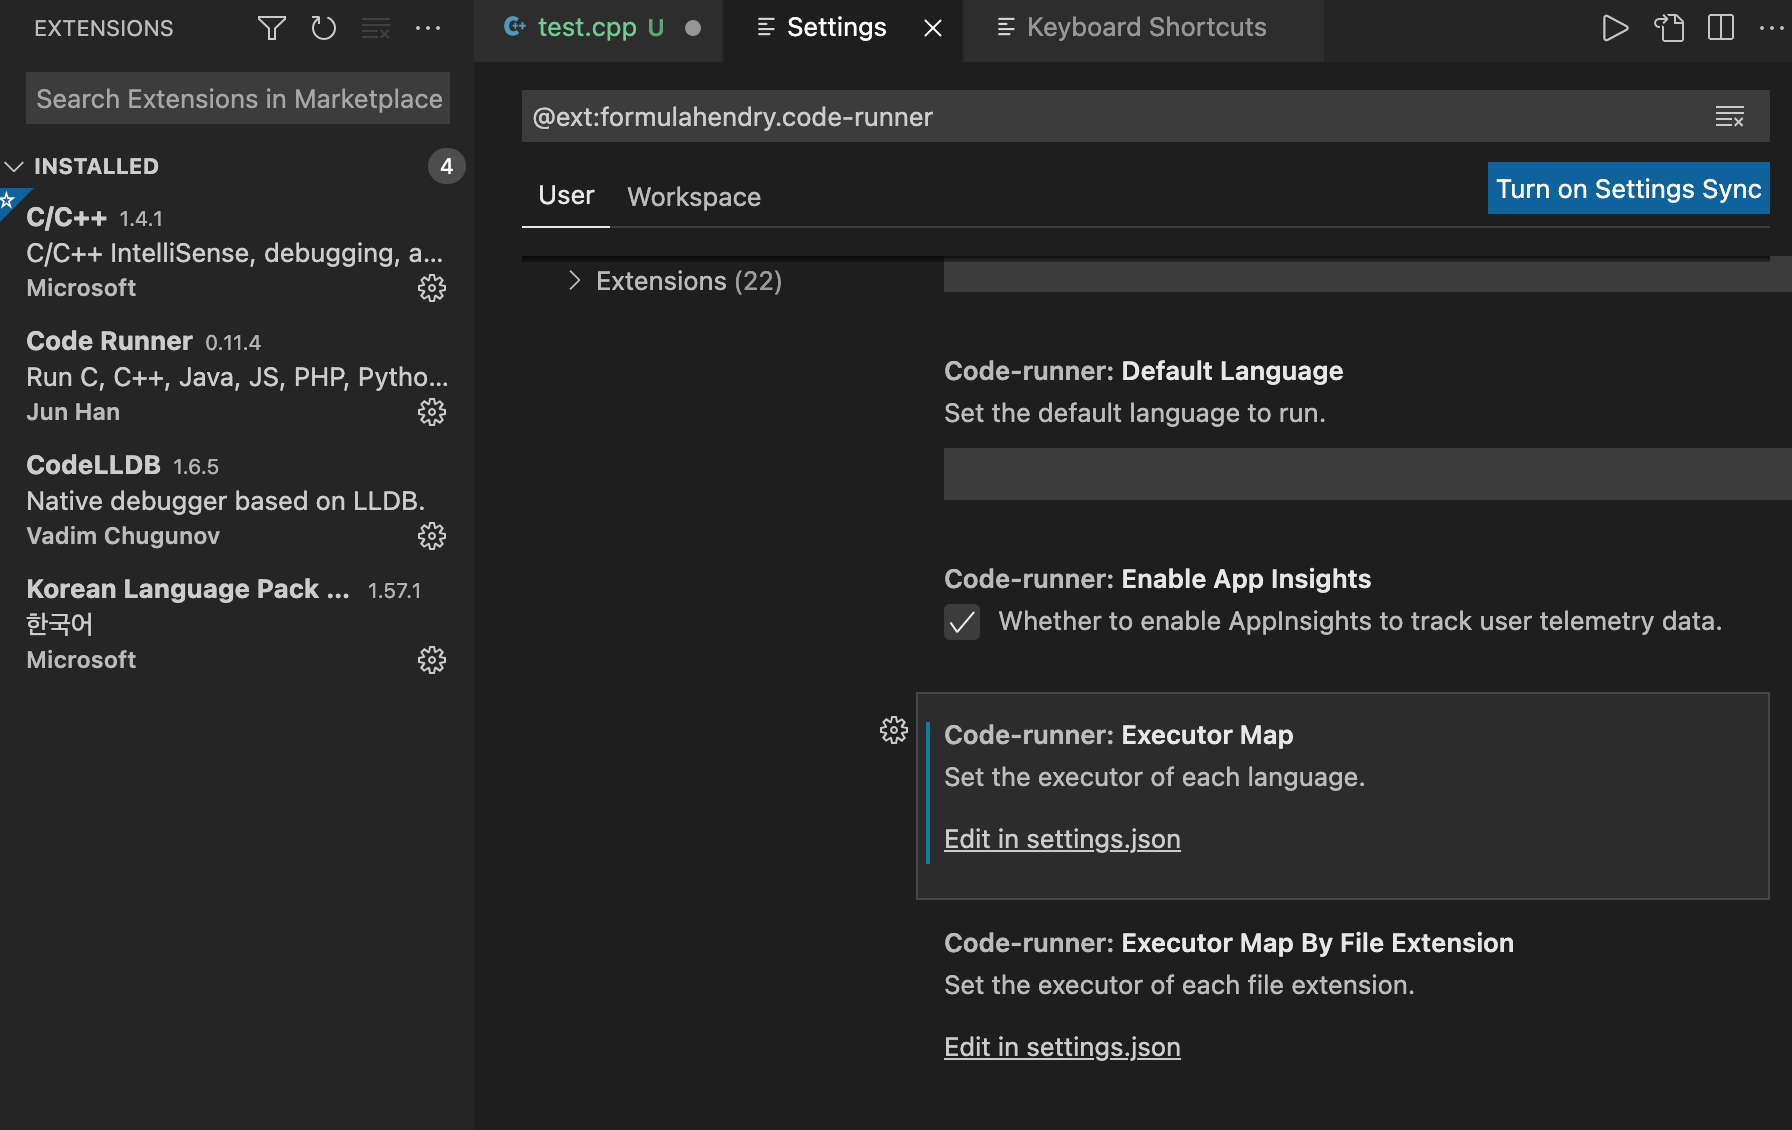Click the unsaved dot on test.cpp tab
The height and width of the screenshot is (1130, 1792).
point(693,28)
